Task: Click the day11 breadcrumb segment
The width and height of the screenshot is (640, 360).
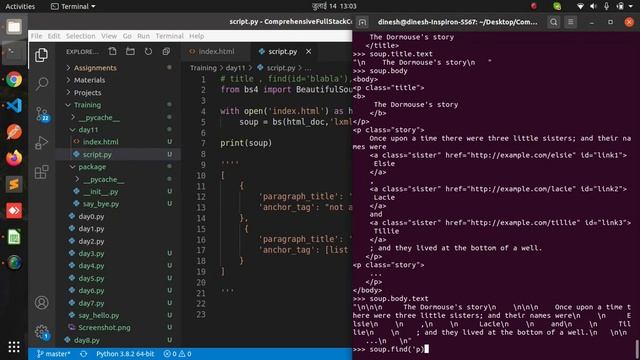Action: click(x=236, y=68)
